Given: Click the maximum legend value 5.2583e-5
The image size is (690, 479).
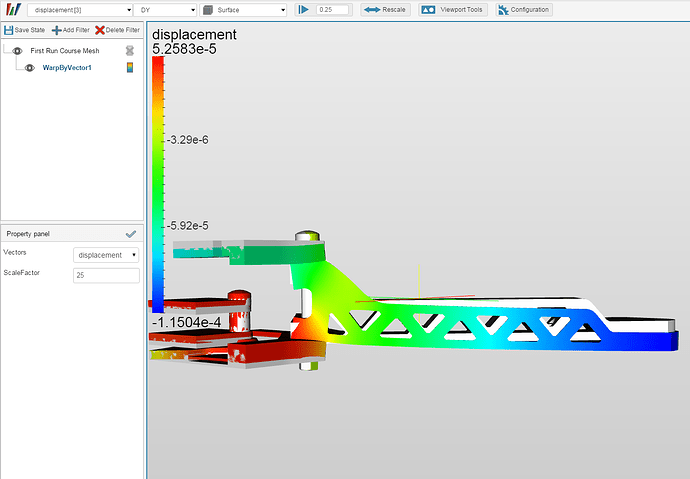Looking at the screenshot, I should (x=184, y=49).
